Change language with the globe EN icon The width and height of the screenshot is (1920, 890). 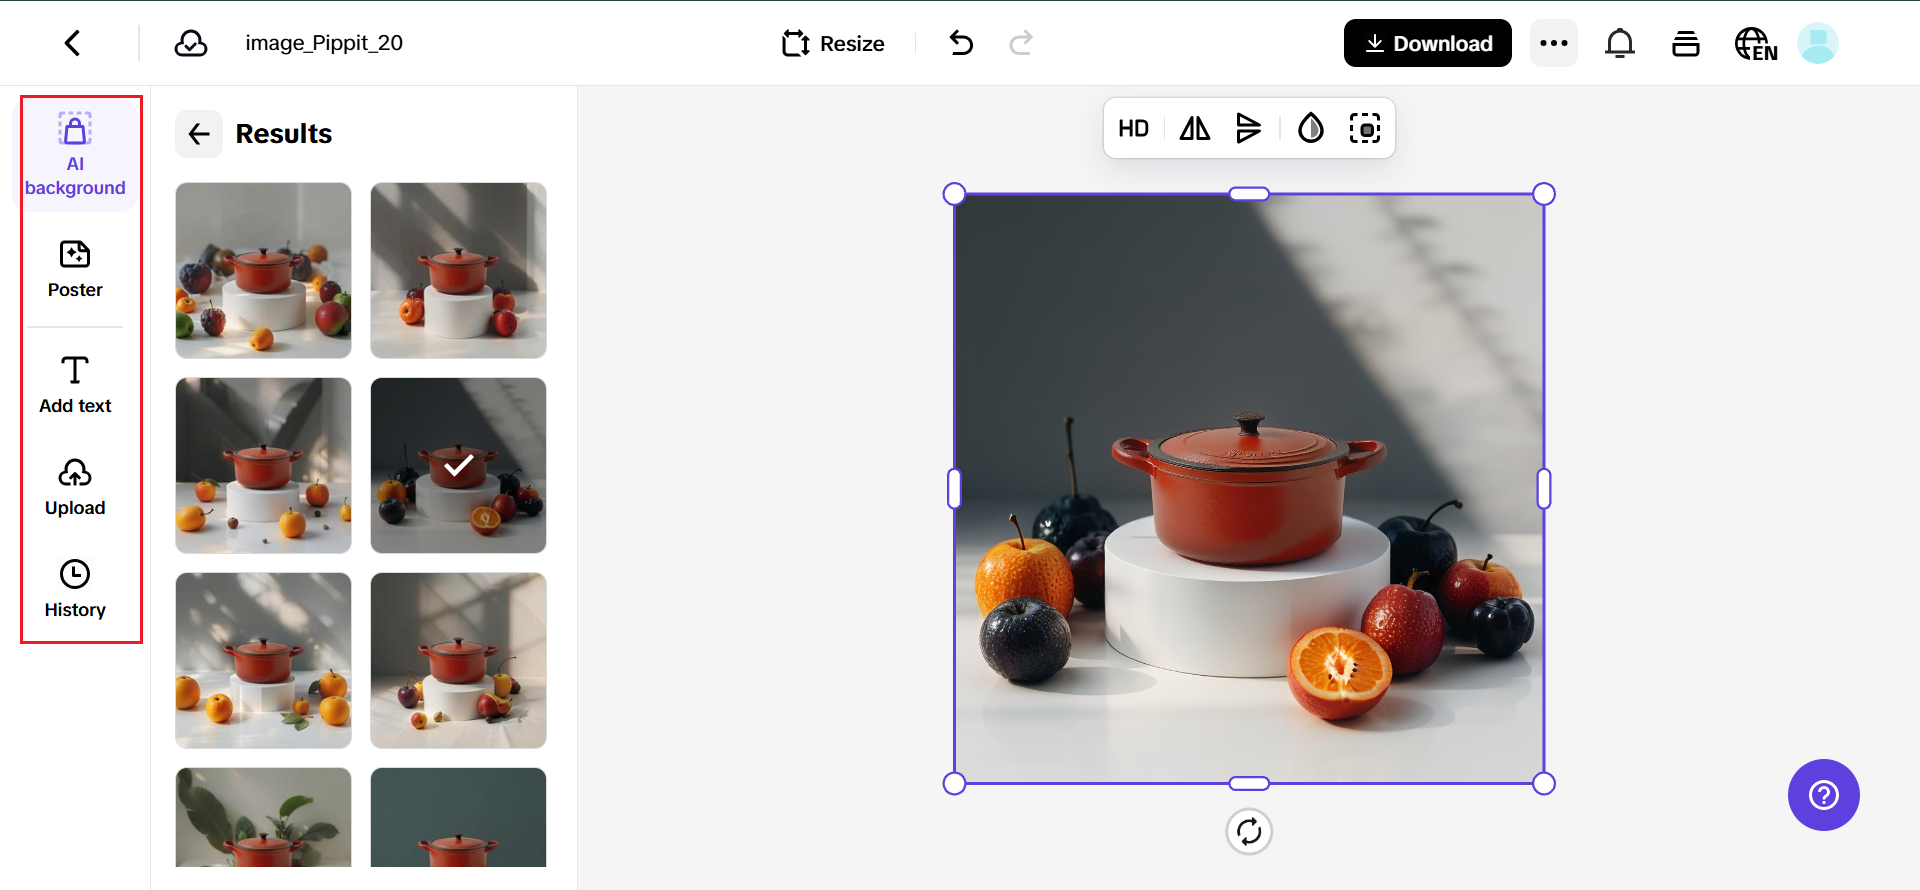[x=1756, y=44]
